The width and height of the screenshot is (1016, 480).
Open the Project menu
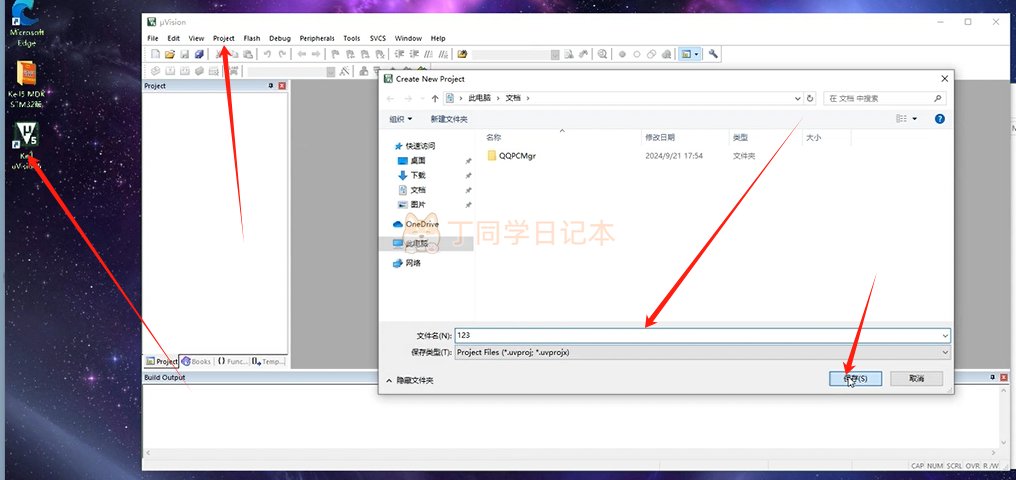coord(223,38)
